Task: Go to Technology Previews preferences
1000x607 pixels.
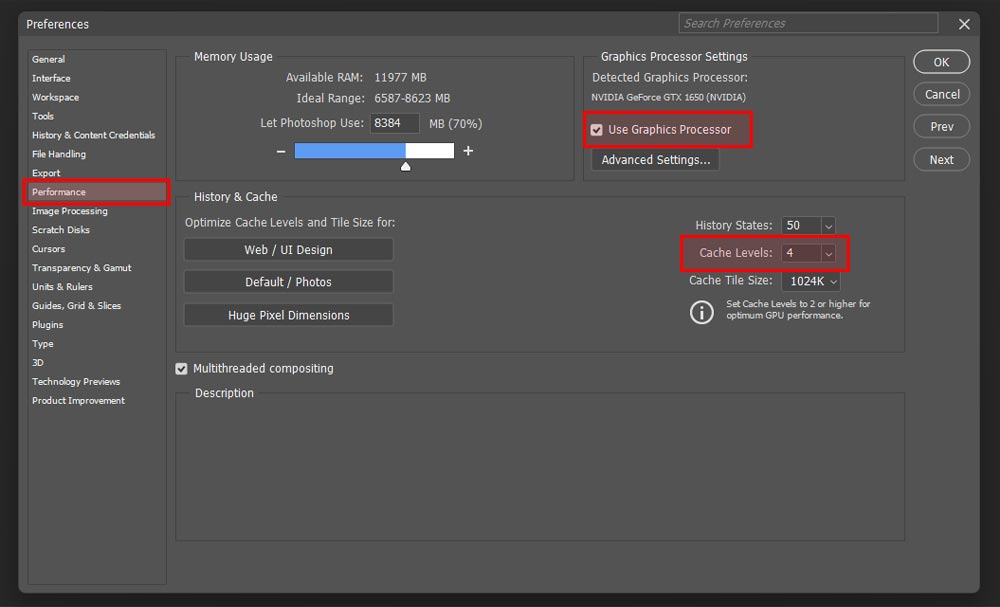Action: click(76, 381)
